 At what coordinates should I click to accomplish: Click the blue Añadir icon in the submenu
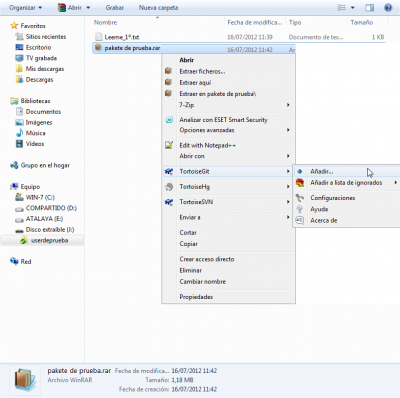(x=300, y=171)
